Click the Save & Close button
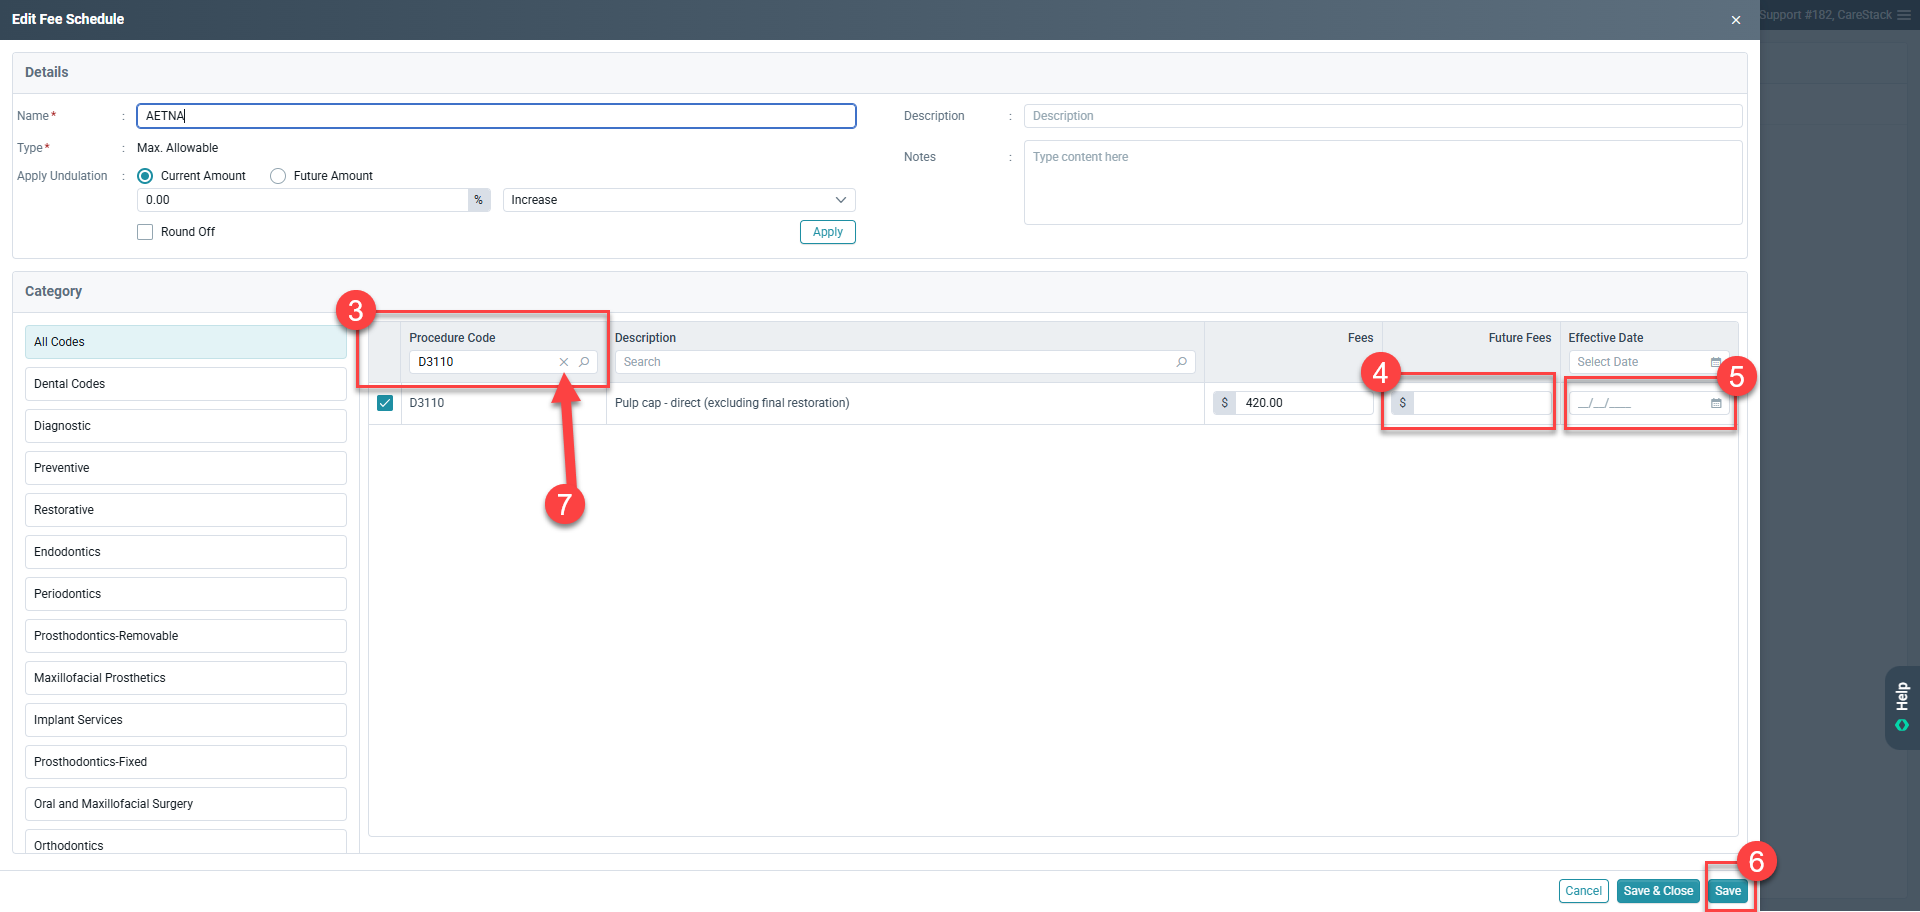The width and height of the screenshot is (1920, 912). 1658,891
